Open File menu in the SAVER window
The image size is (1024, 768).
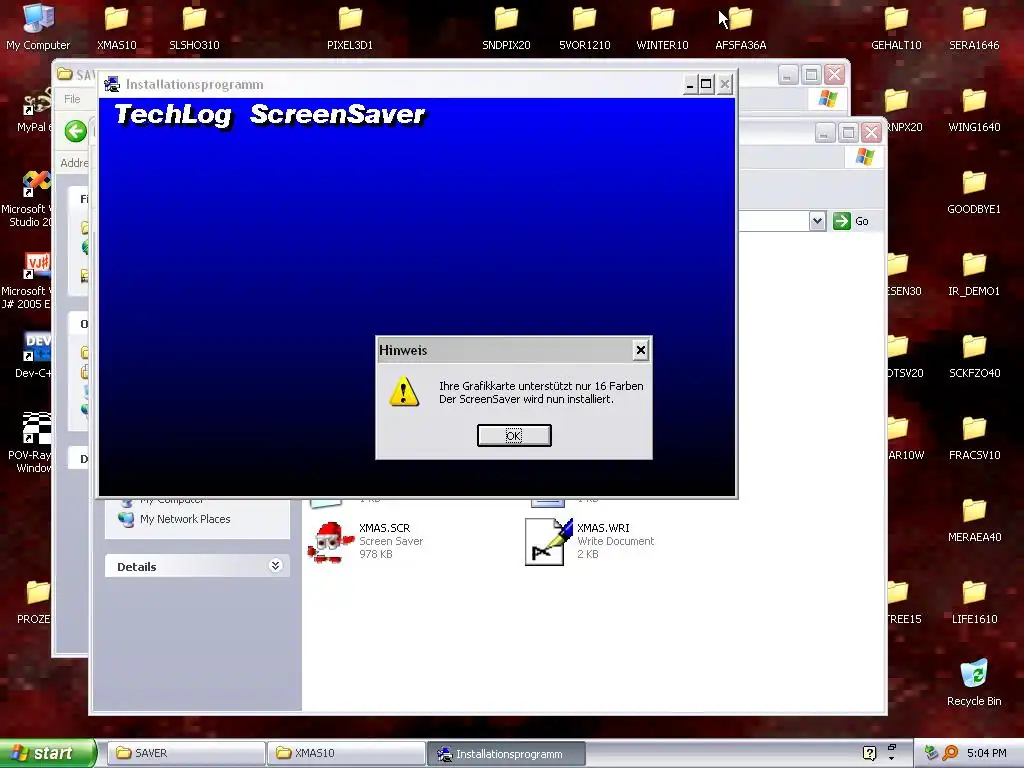[x=72, y=99]
